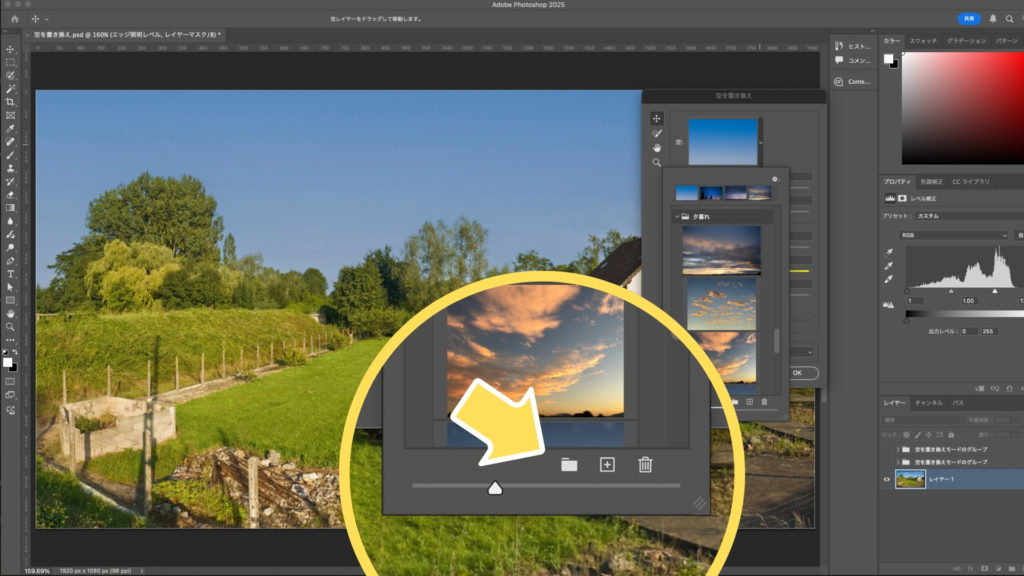Choose the Horizontal Type tool
The image size is (1024, 576).
[x=10, y=273]
